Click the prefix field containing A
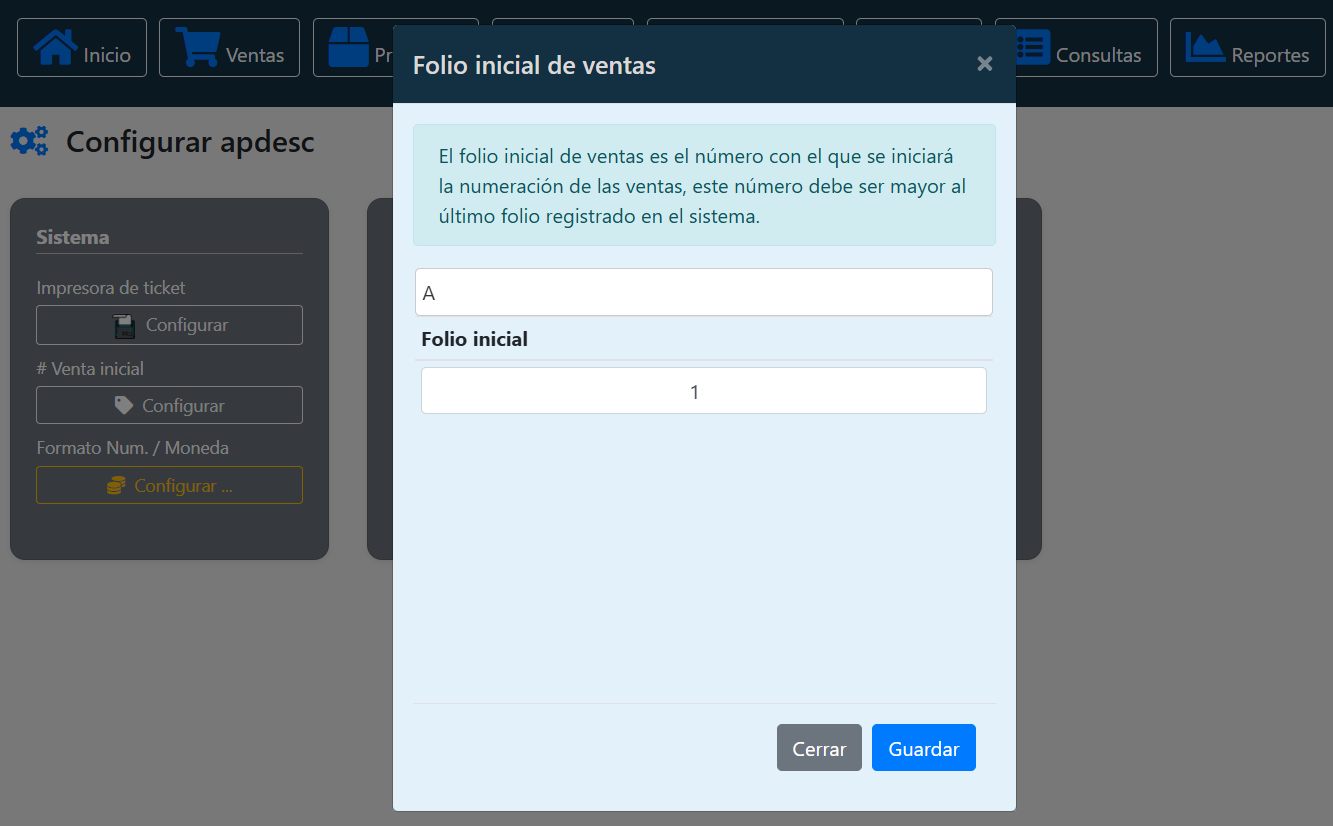The width and height of the screenshot is (1333, 826). [x=703, y=291]
